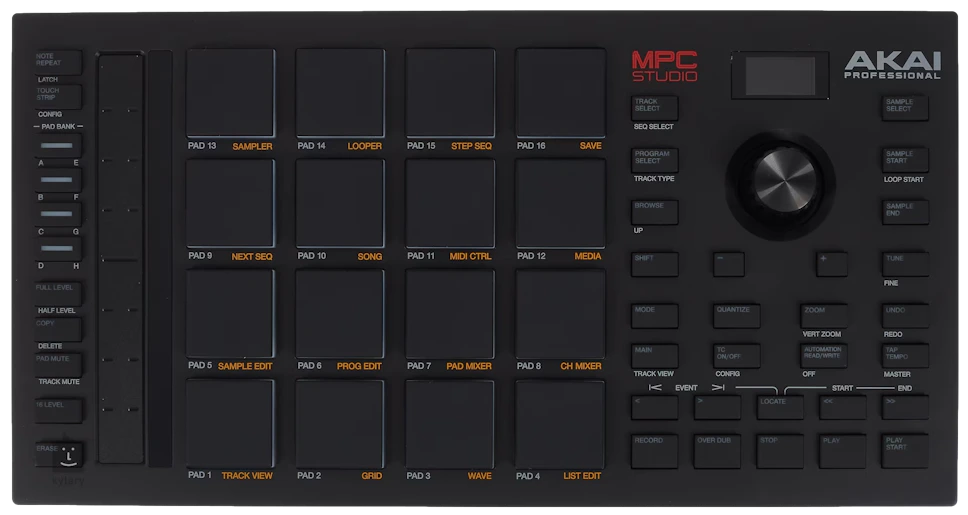968x515 pixels.
Task: Select Pad Bank D/H button
Action: pos(58,248)
